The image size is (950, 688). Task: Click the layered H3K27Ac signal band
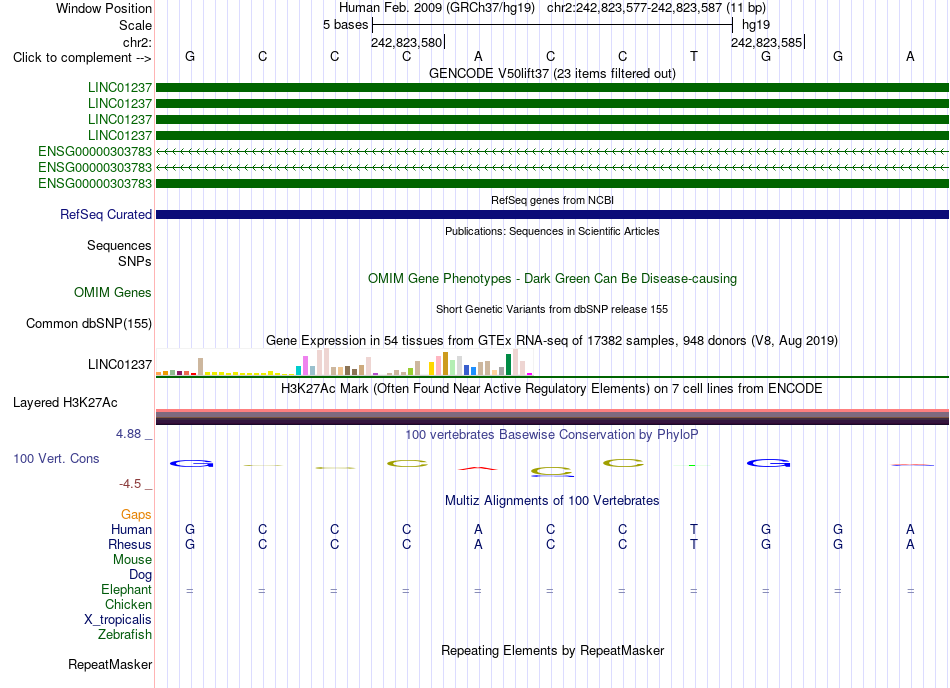552,417
